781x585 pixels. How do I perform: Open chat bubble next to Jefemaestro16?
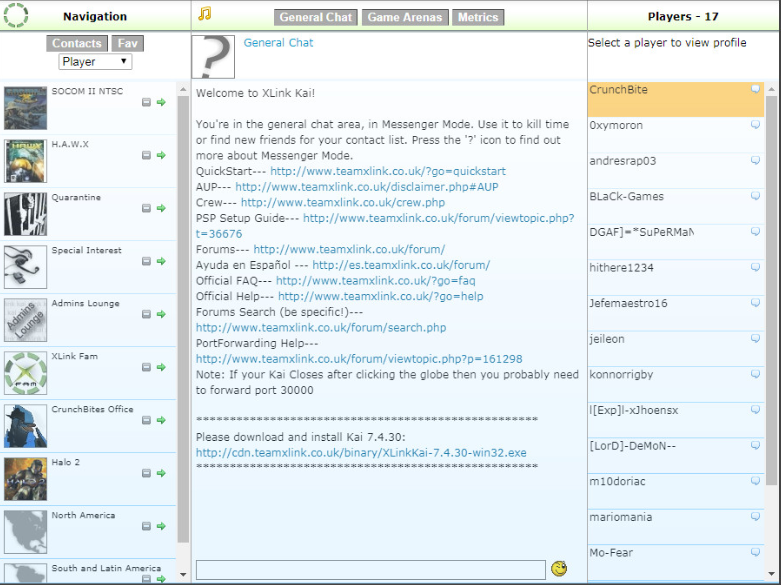click(756, 302)
